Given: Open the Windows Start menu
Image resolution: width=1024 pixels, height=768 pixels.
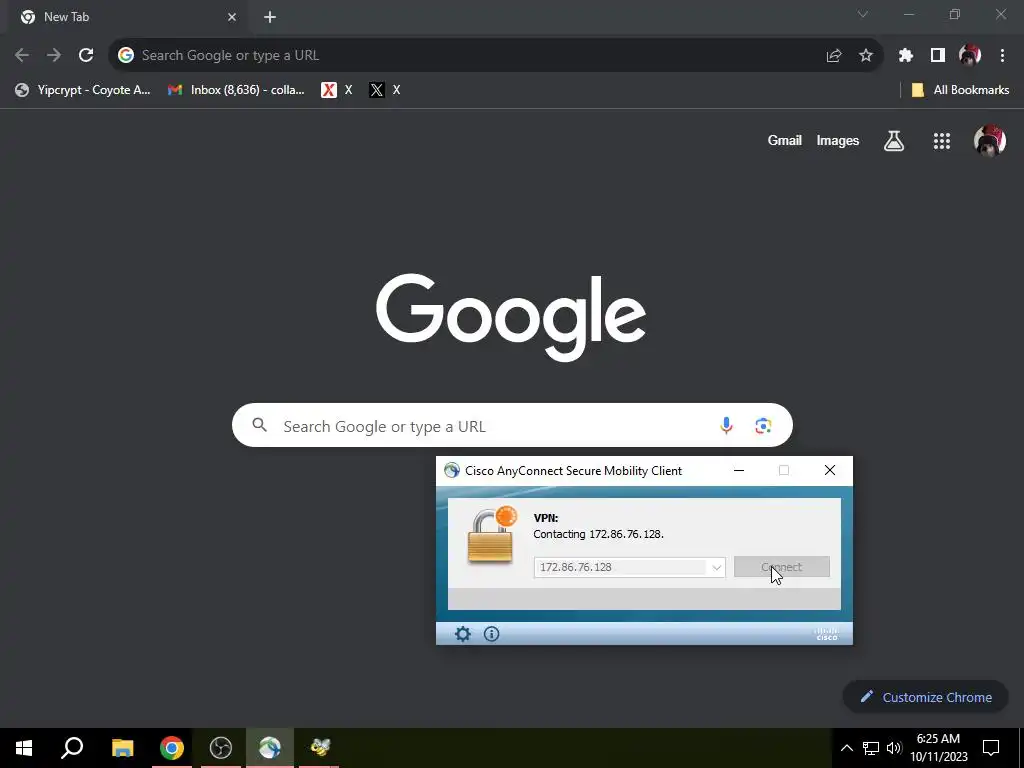Looking at the screenshot, I should click(24, 748).
